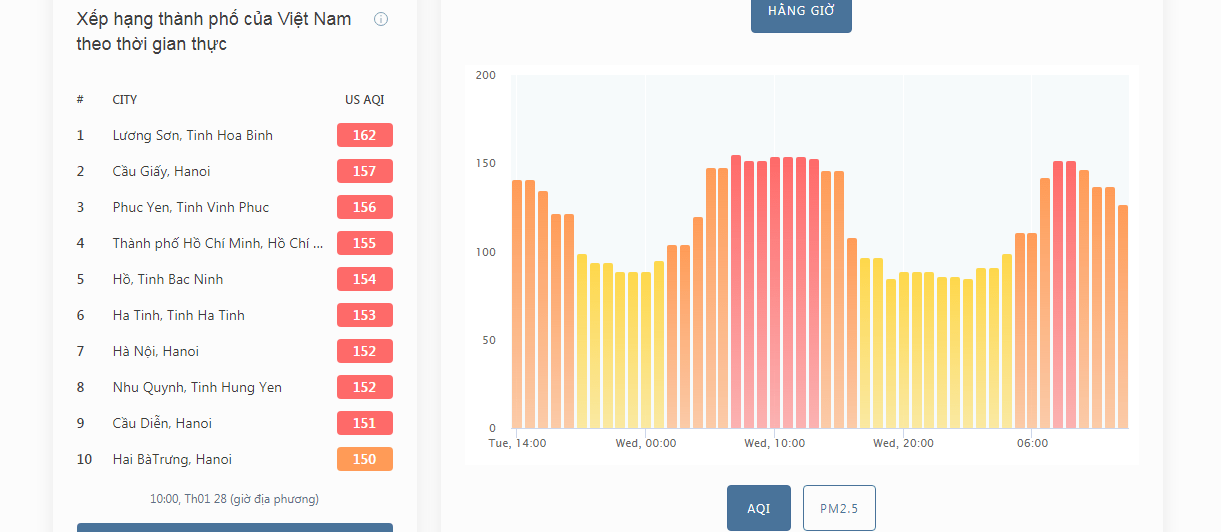The width and height of the screenshot is (1221, 532).
Task: Click the first bar at Tue 14:00
Action: [517, 304]
